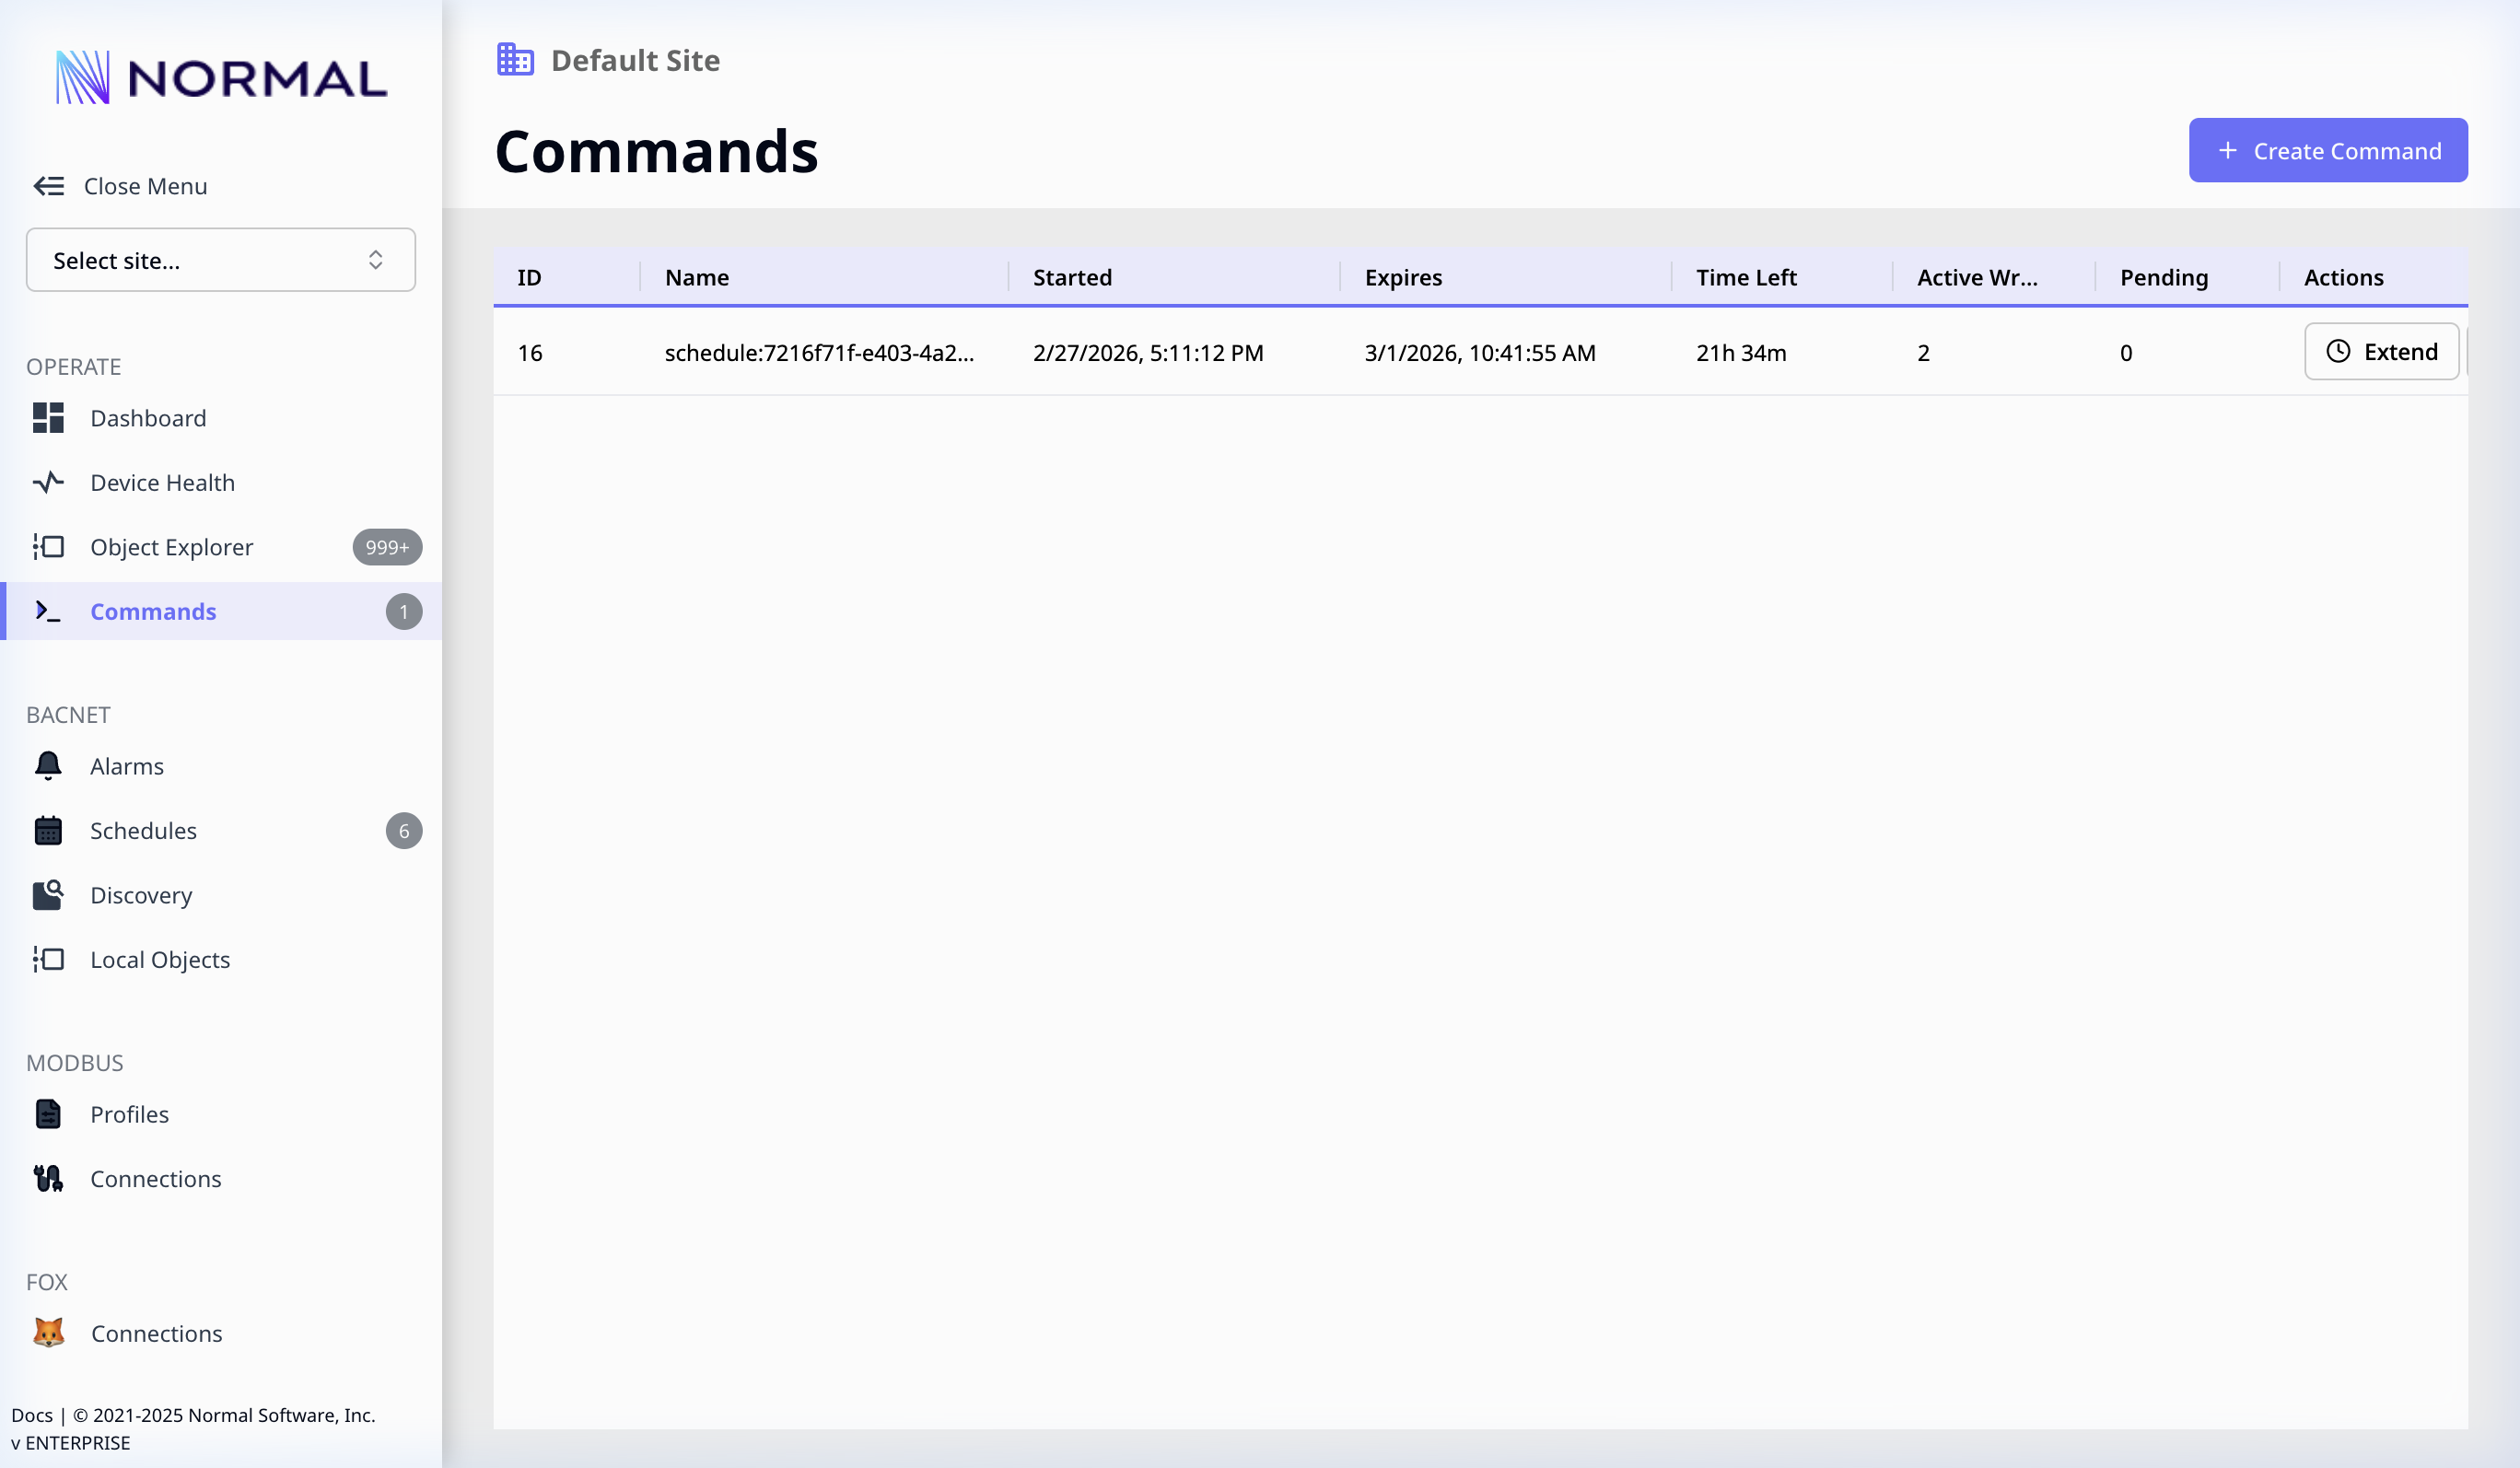2520x1468 pixels.
Task: Navigate to Commands in the sidebar
Action: [153, 611]
